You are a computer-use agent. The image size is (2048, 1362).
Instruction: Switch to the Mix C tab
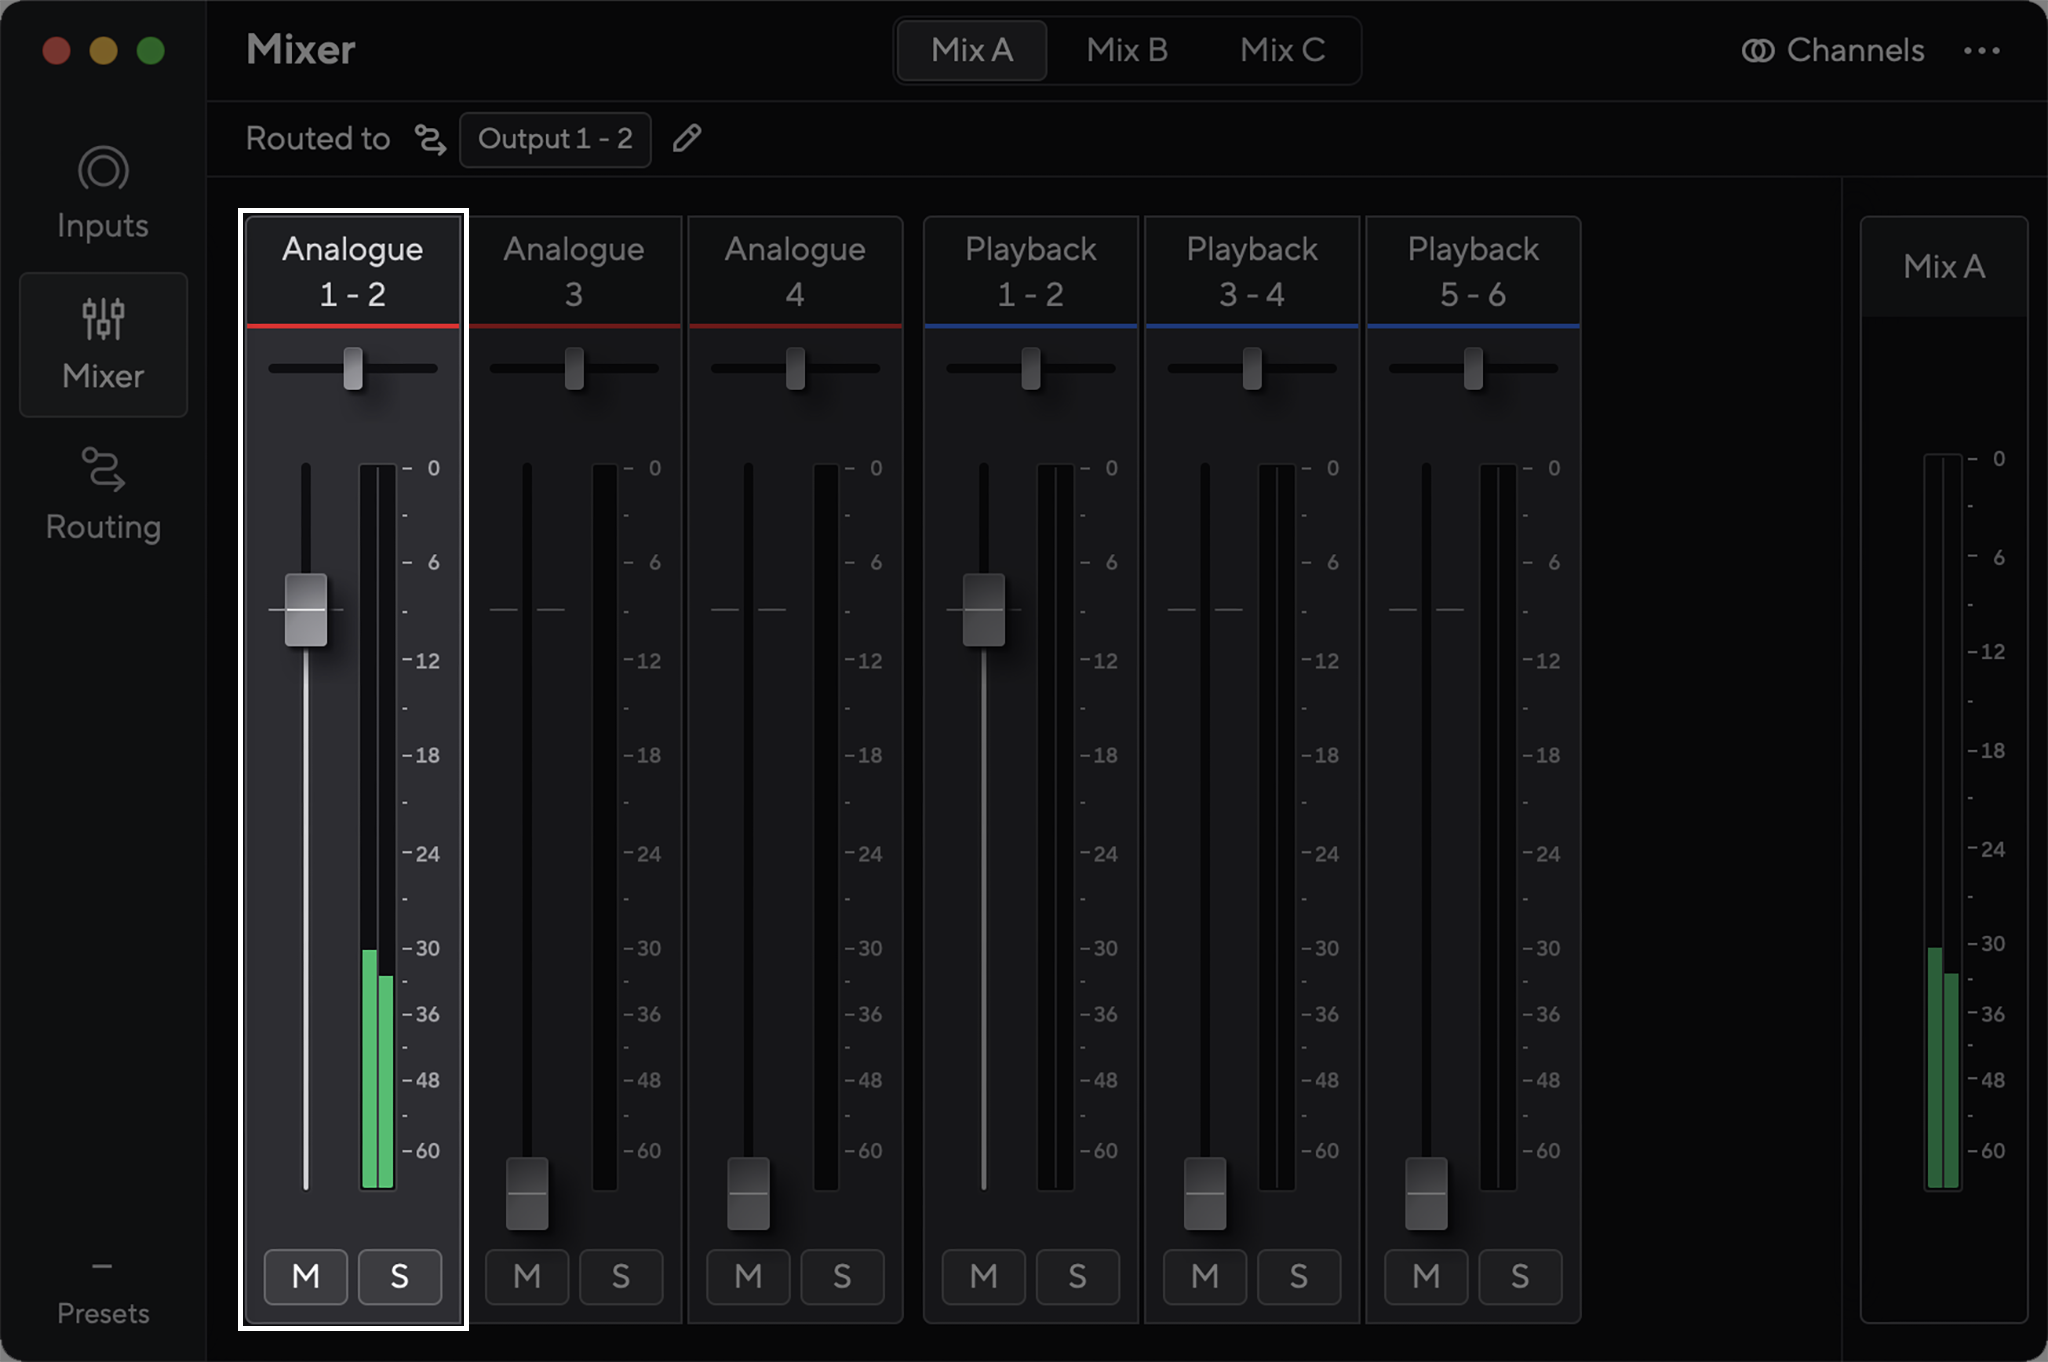click(x=1281, y=50)
